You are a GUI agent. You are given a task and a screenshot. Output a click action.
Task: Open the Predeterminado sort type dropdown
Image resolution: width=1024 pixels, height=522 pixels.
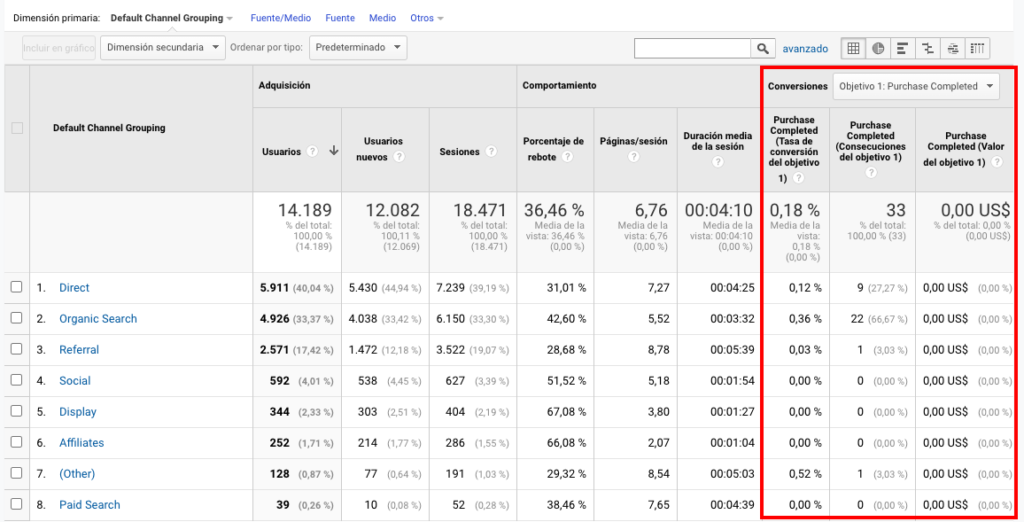coord(358,48)
